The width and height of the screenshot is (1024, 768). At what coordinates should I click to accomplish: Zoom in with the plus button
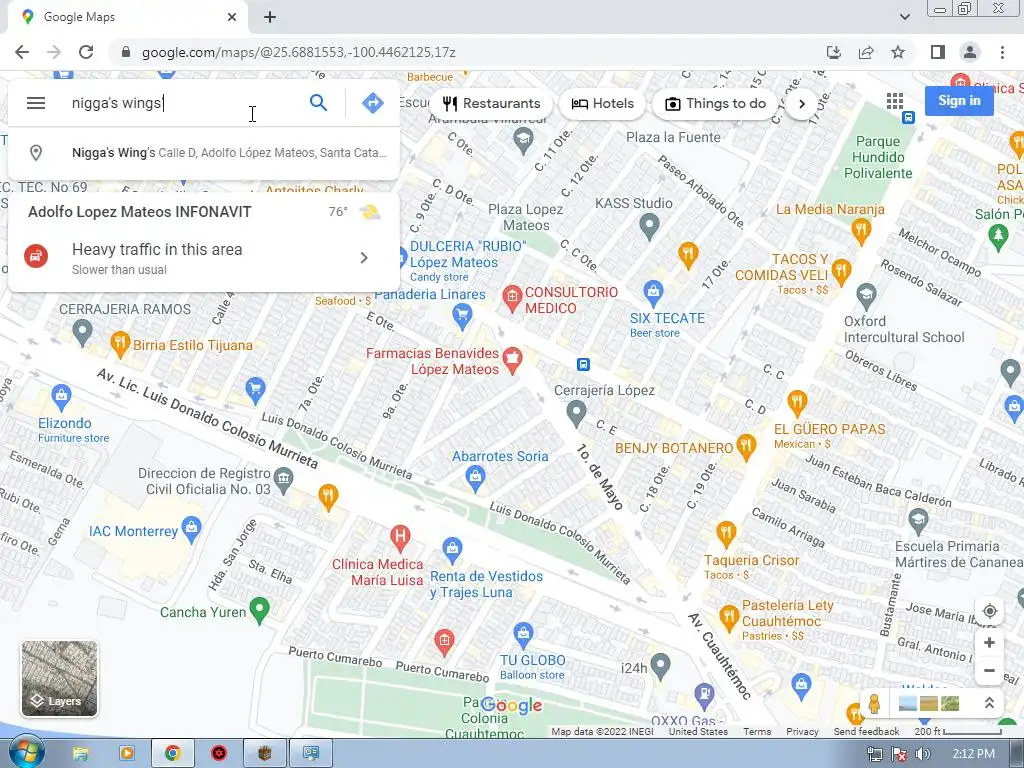[989, 643]
